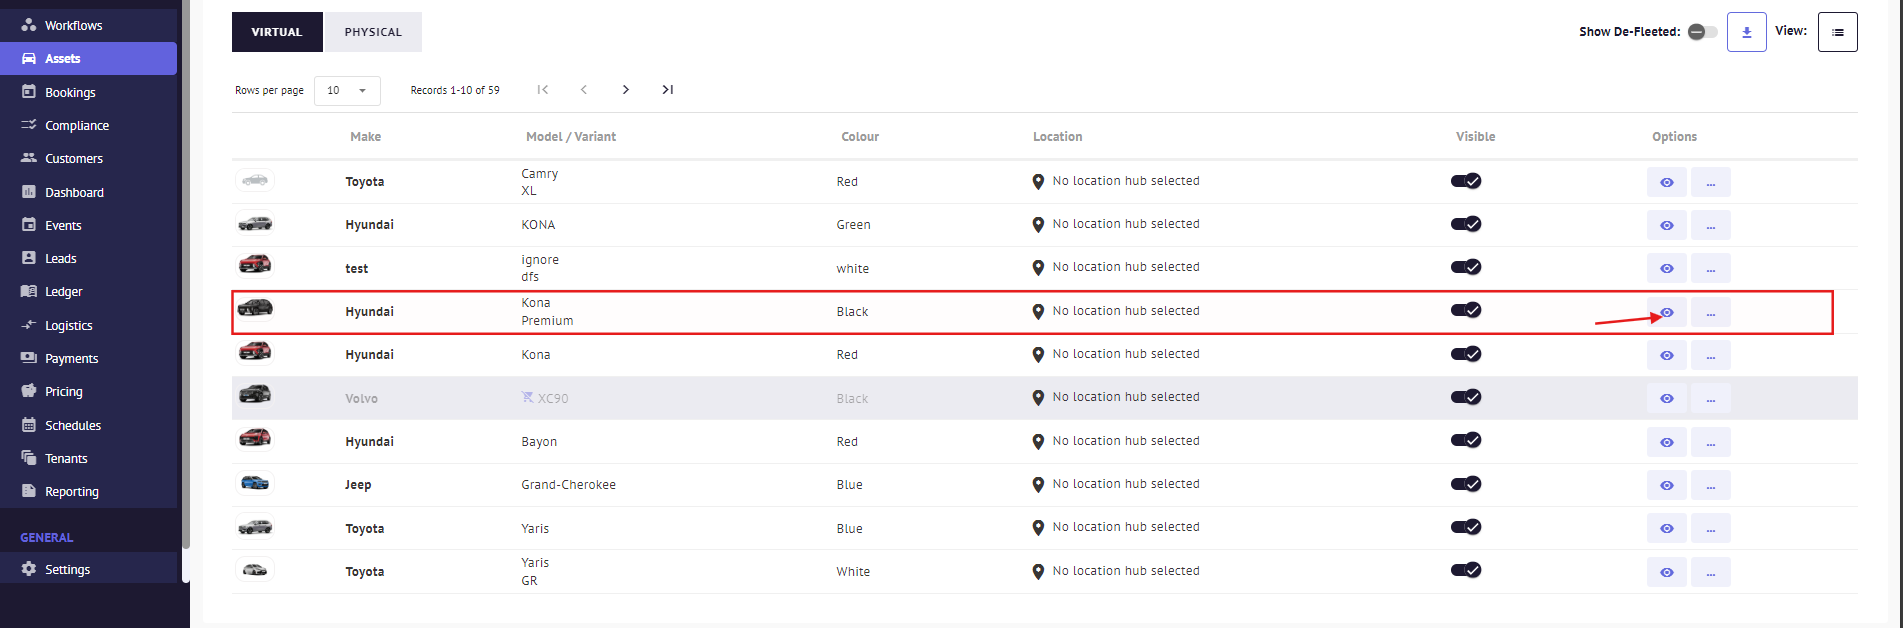Click the Payments sidebar icon
Image resolution: width=1903 pixels, height=628 pixels.
[x=29, y=358]
